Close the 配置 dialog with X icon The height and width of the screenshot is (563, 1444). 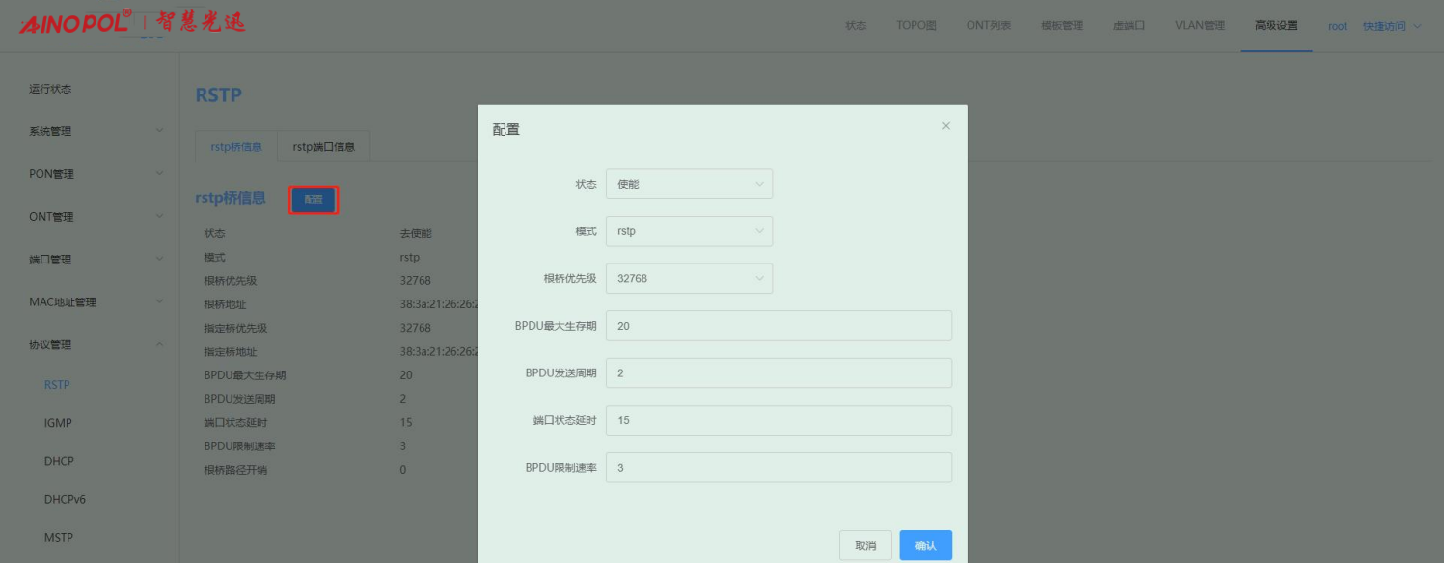(x=945, y=126)
